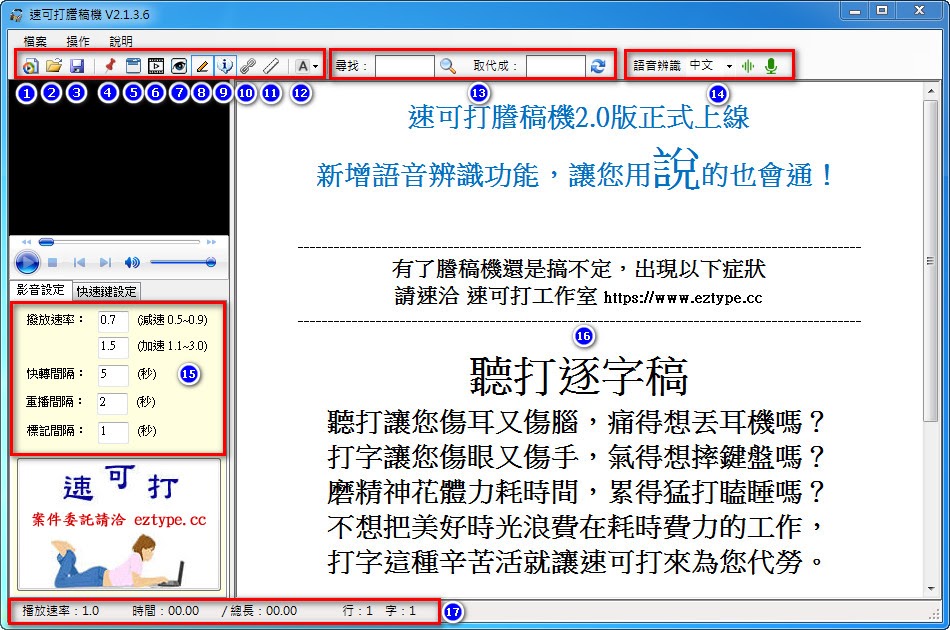Click the blue Play button
The image size is (950, 630).
pyautogui.click(x=27, y=262)
